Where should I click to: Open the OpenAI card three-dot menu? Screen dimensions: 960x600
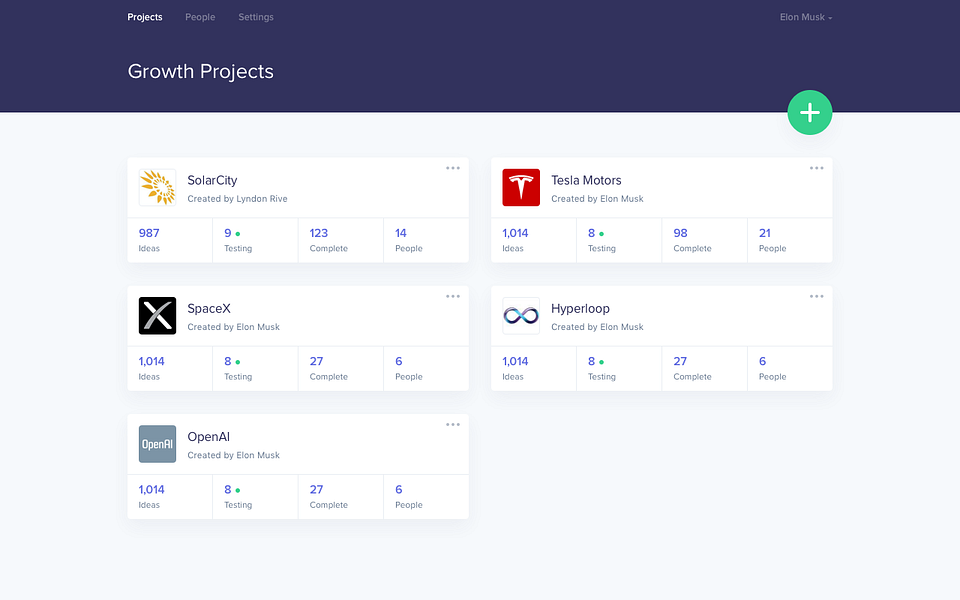pyautogui.click(x=452, y=424)
